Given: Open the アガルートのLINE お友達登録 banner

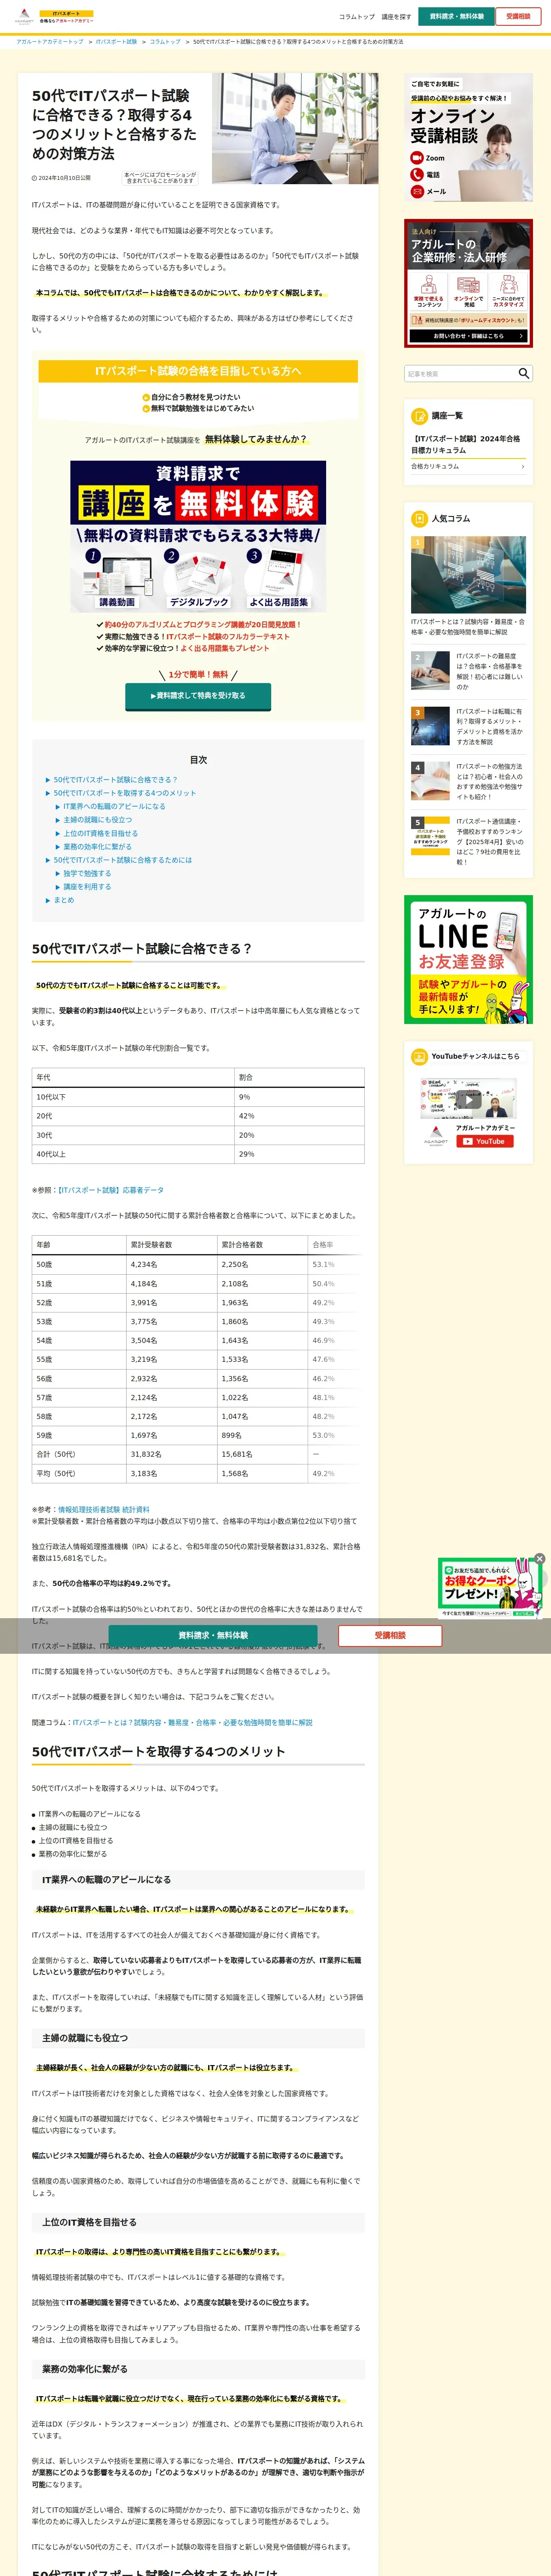Looking at the screenshot, I should pos(468,960).
